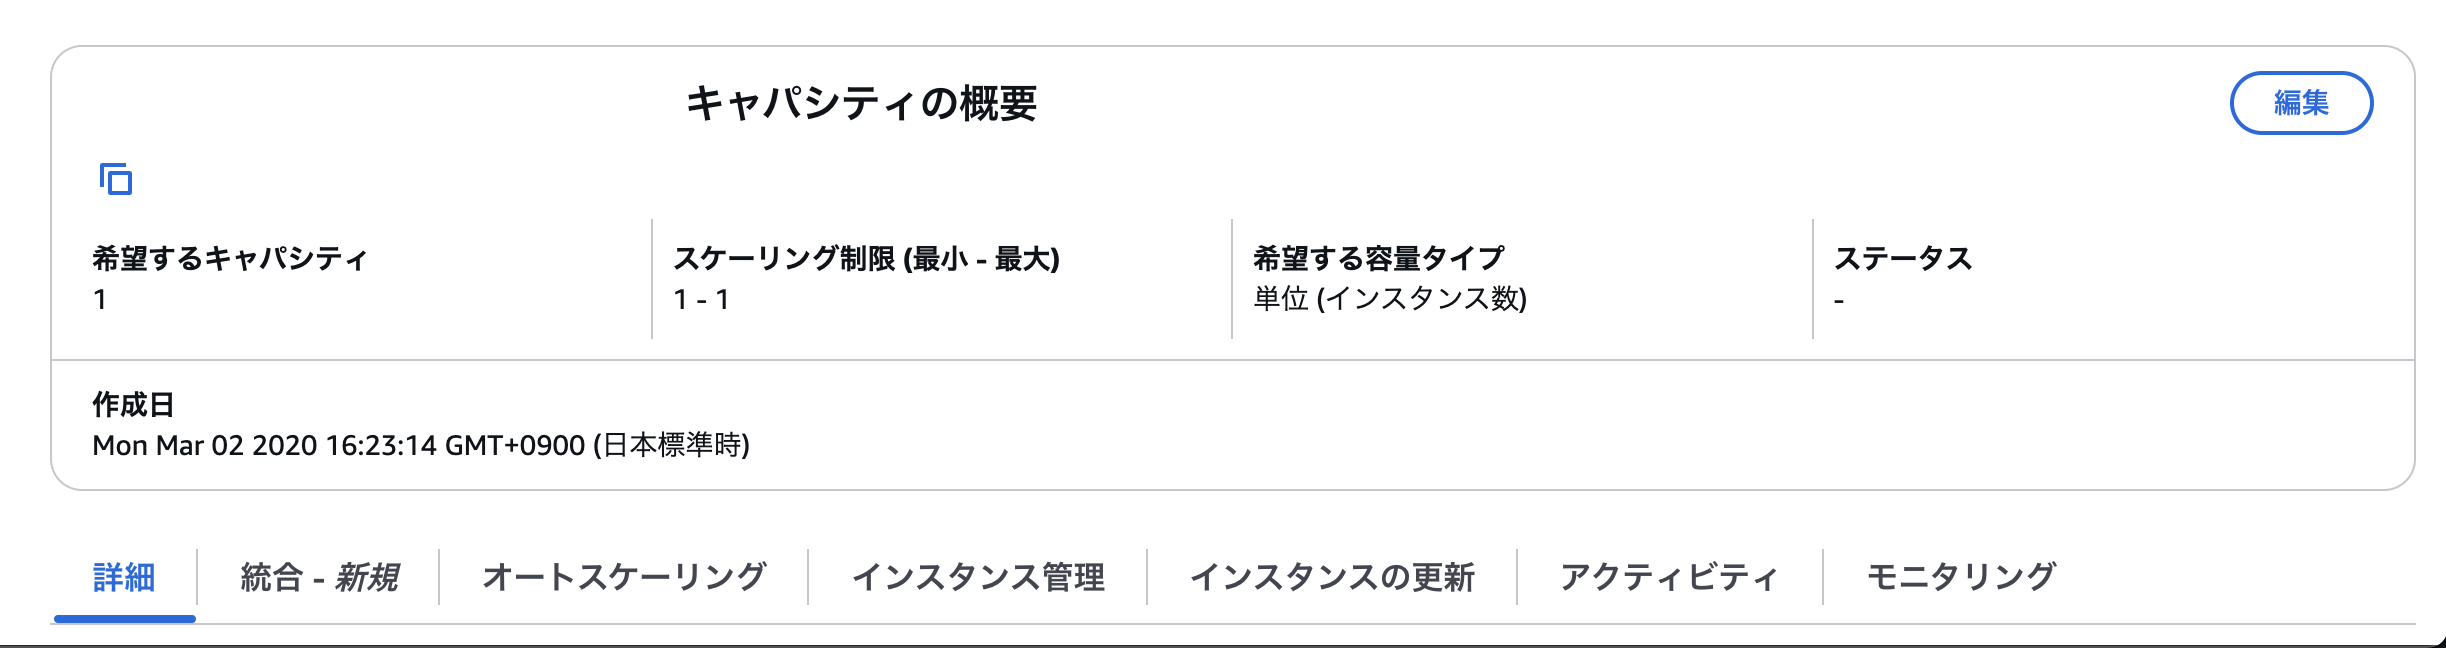Click the 編集 button to edit capacity
Image resolution: width=2446 pixels, height=648 pixels.
tap(2302, 101)
